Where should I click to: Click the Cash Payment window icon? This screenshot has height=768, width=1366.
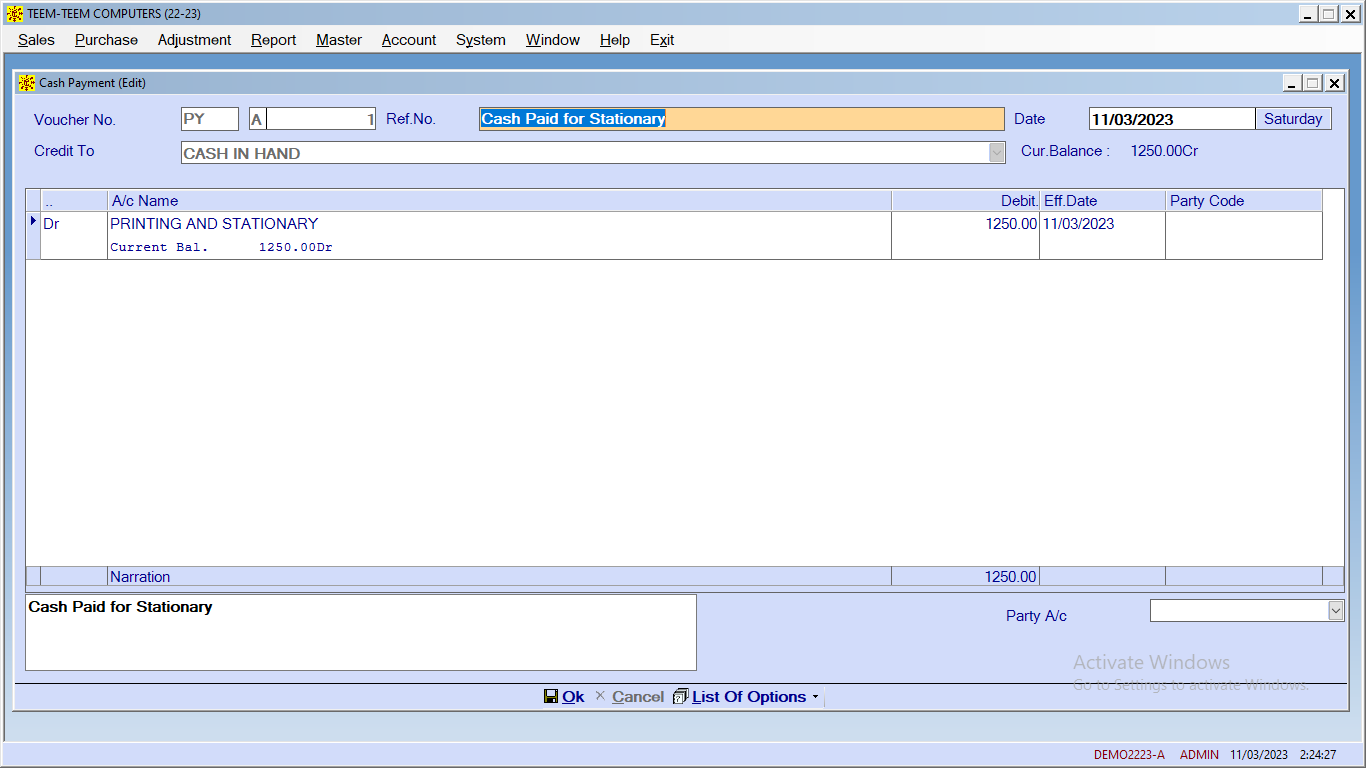27,83
